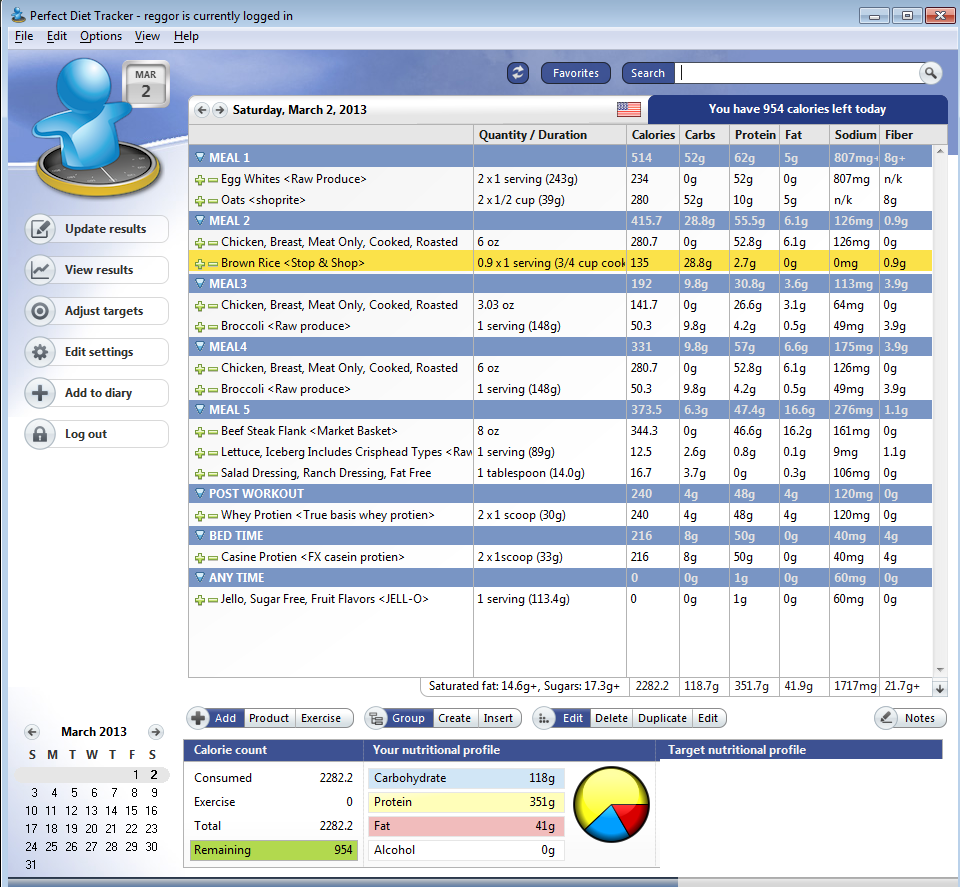Click Add to diary
This screenshot has height=887, width=960.
[x=97, y=393]
